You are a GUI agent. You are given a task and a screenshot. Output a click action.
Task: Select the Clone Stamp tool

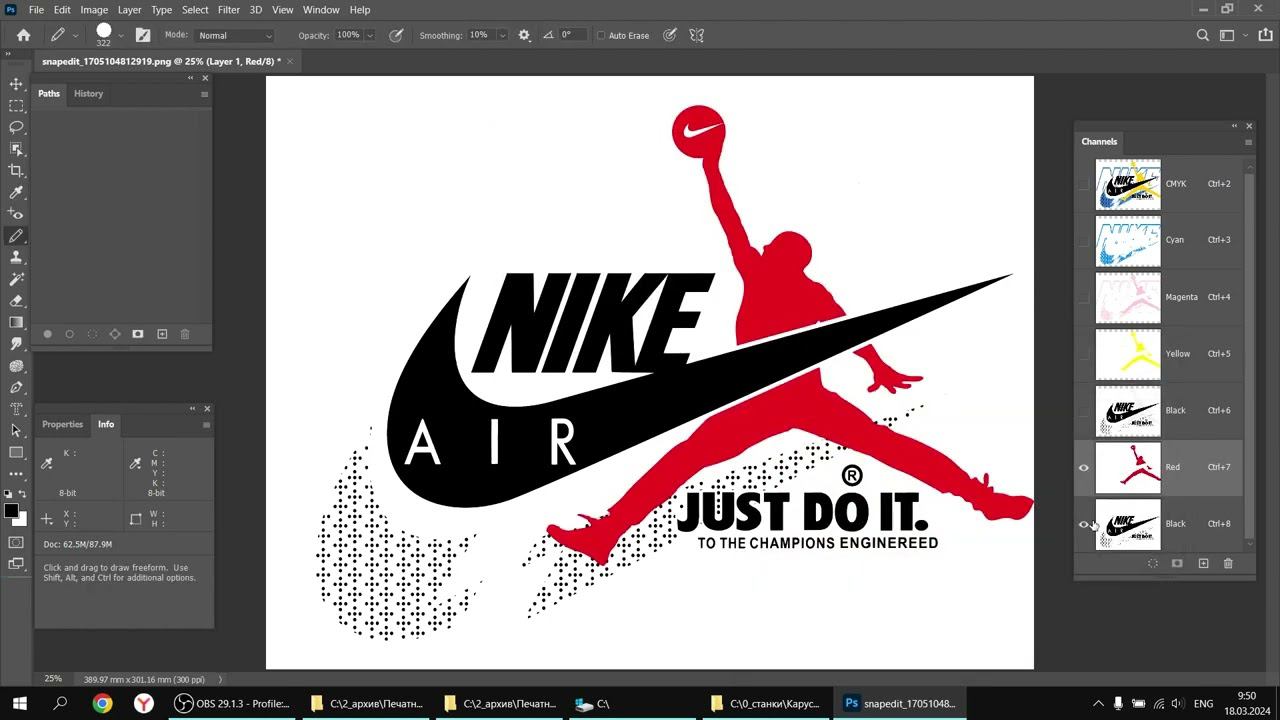point(16,258)
